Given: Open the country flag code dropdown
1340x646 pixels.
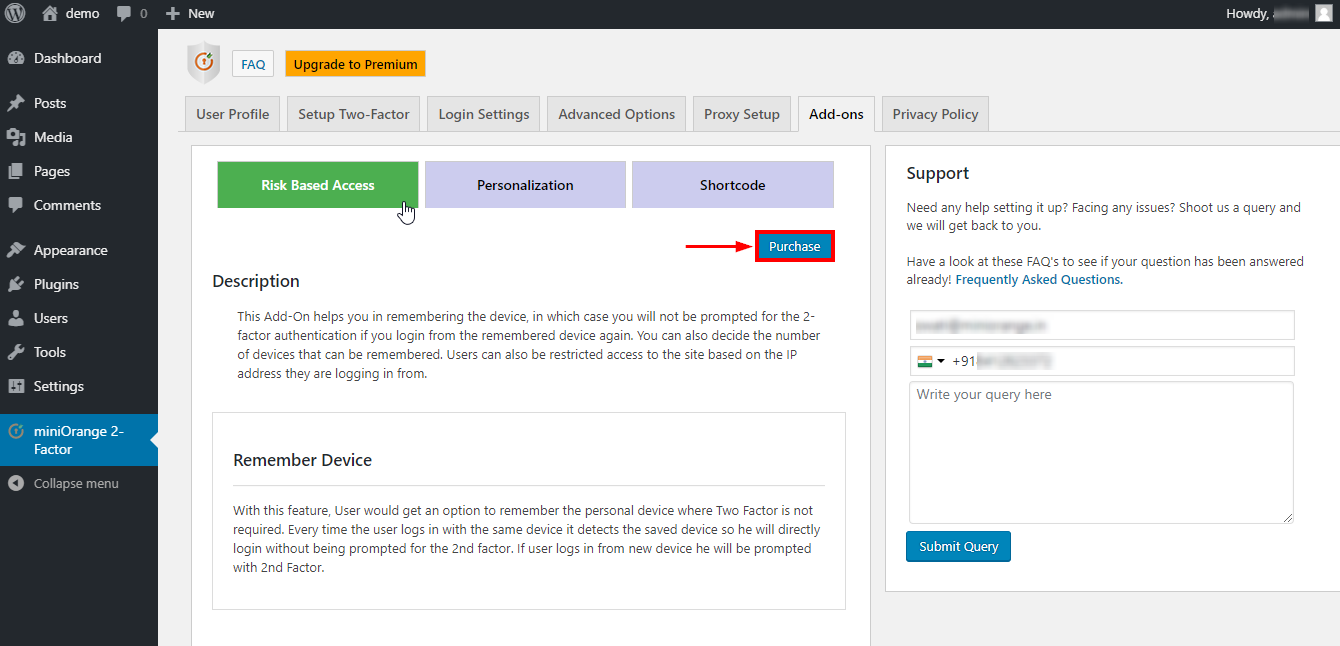Looking at the screenshot, I should coord(931,361).
